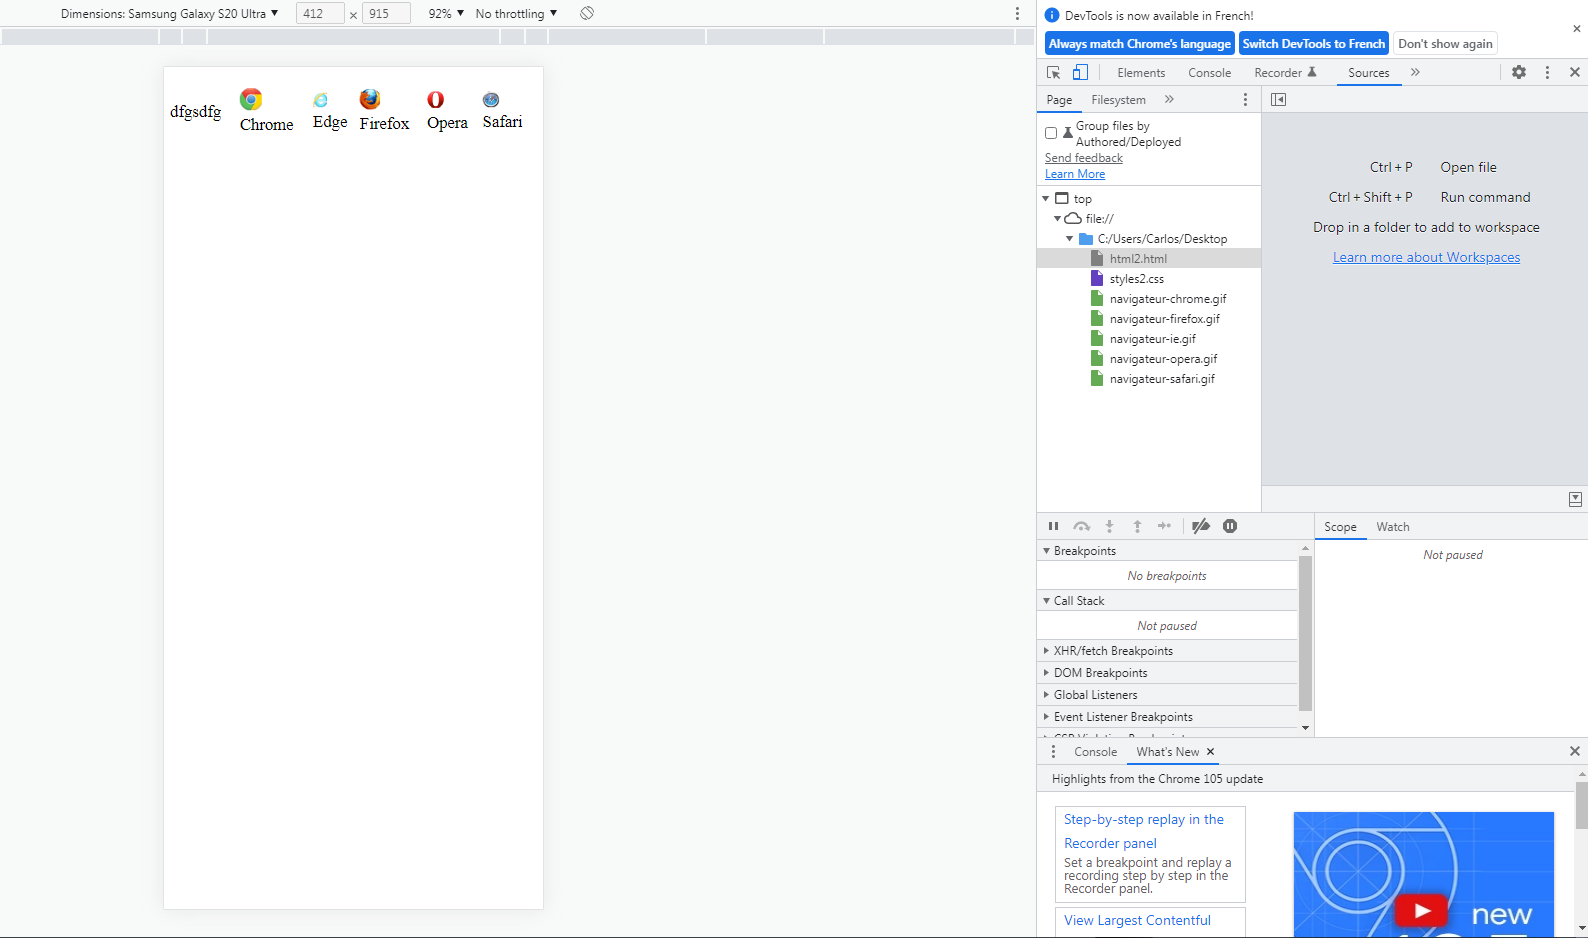Screen dimensions: 1588x938
Task: Show more DevTools panel tabs
Action: [x=1415, y=72]
